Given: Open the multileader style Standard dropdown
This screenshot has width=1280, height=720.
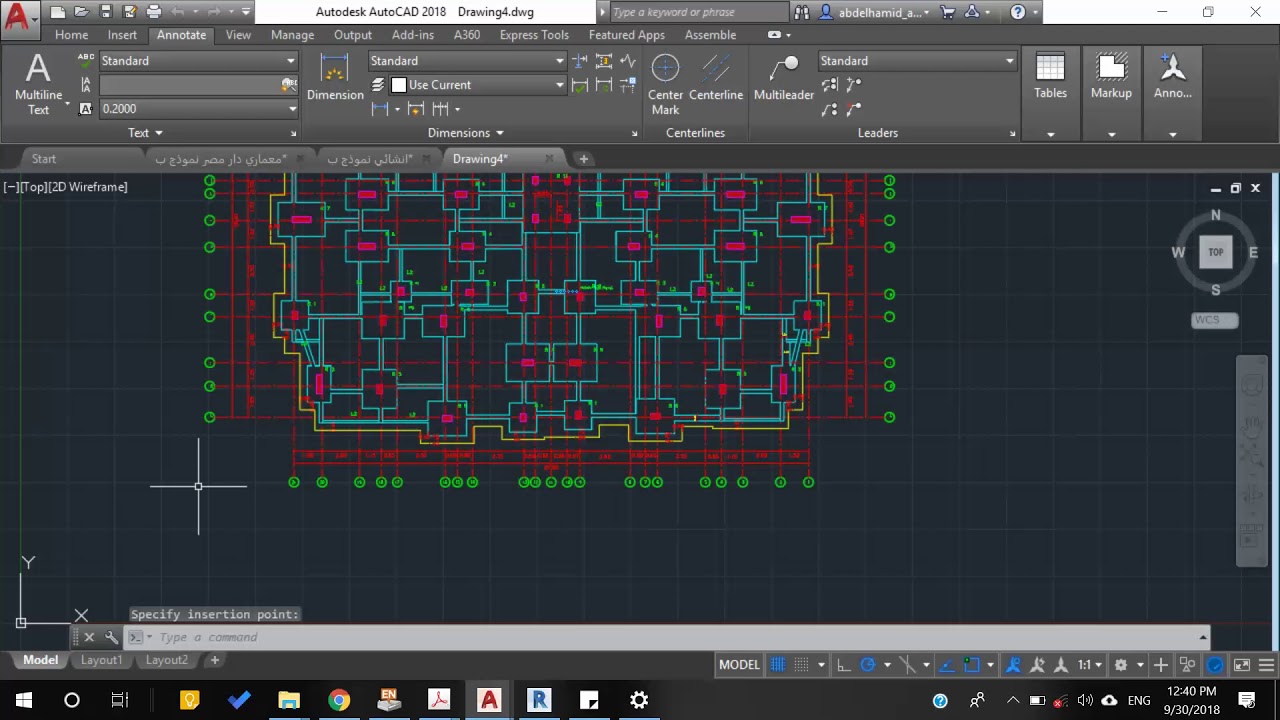Looking at the screenshot, I should [917, 61].
